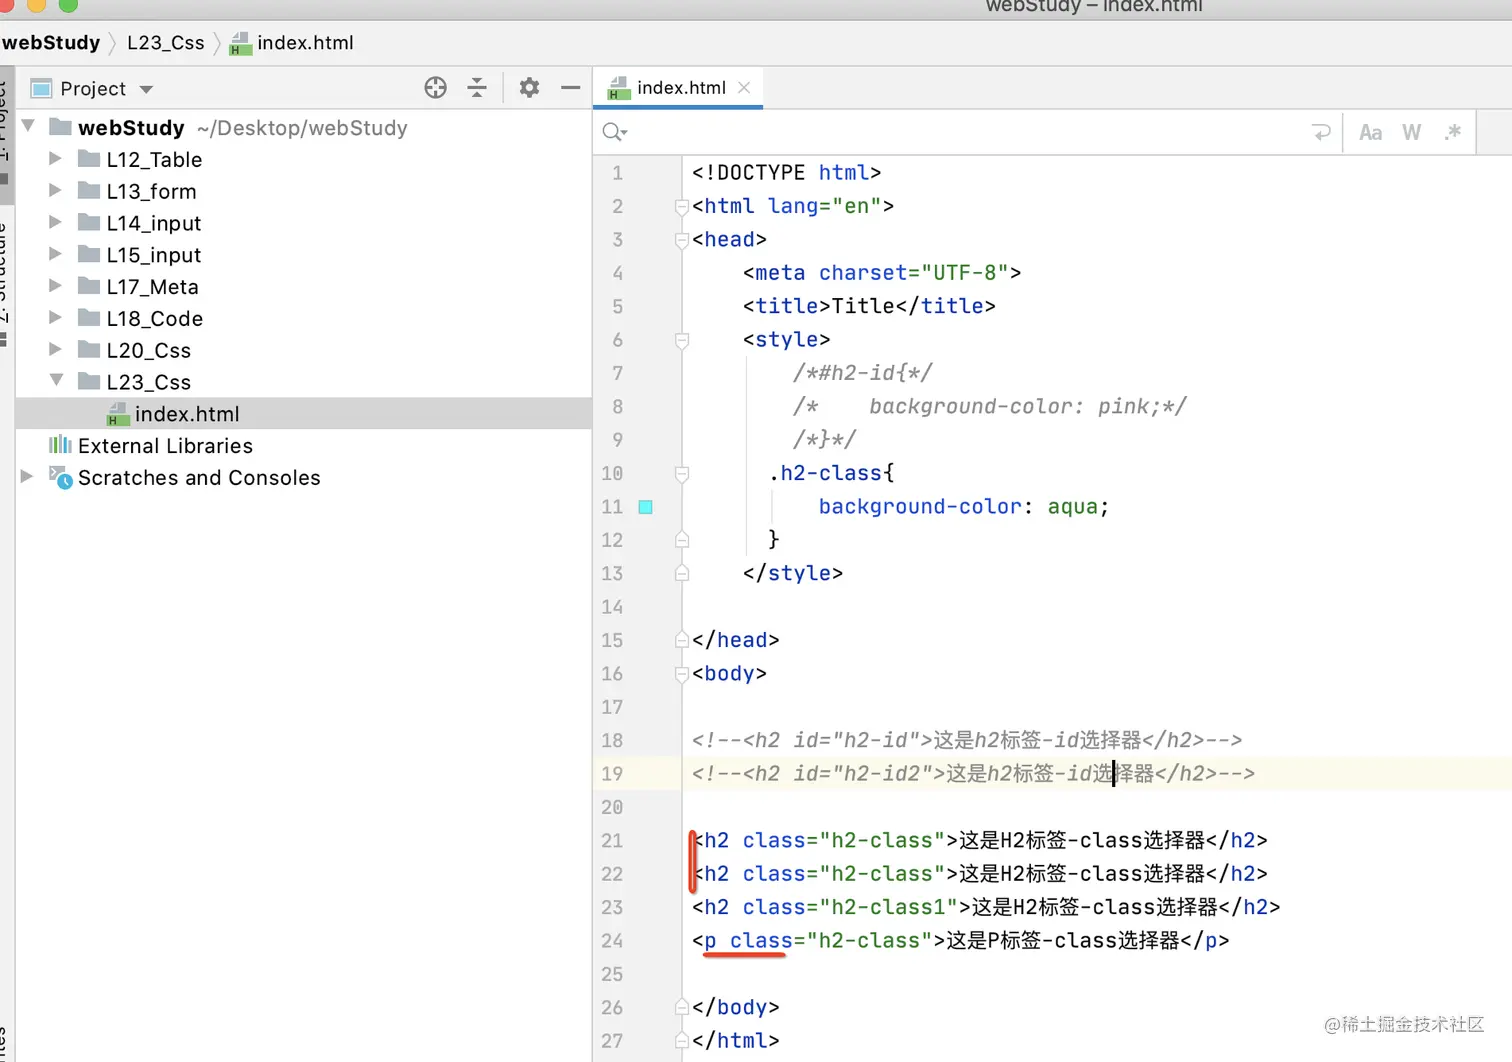
Task: Expand the L18_Code folder
Action: pos(56,318)
